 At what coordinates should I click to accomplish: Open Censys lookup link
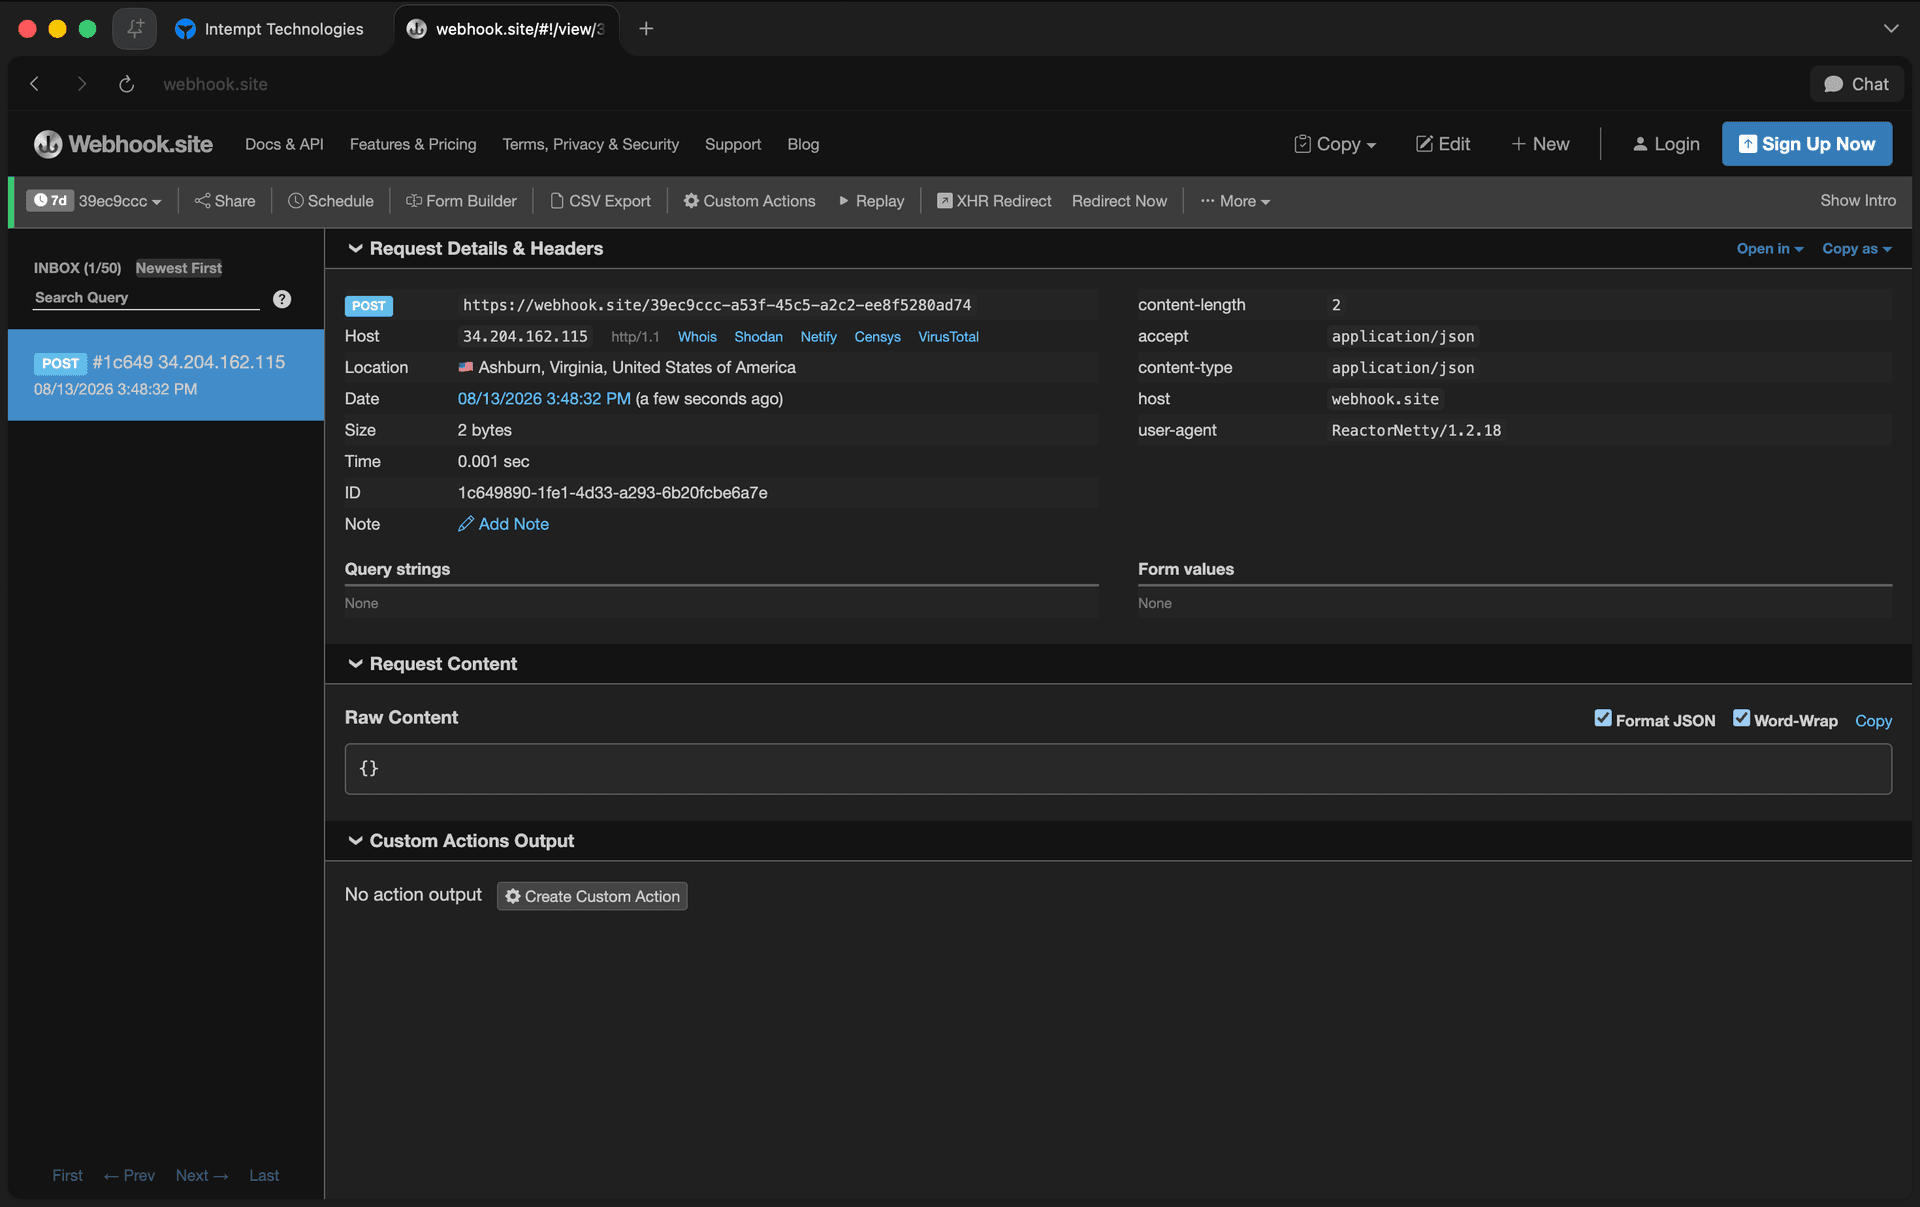877,337
